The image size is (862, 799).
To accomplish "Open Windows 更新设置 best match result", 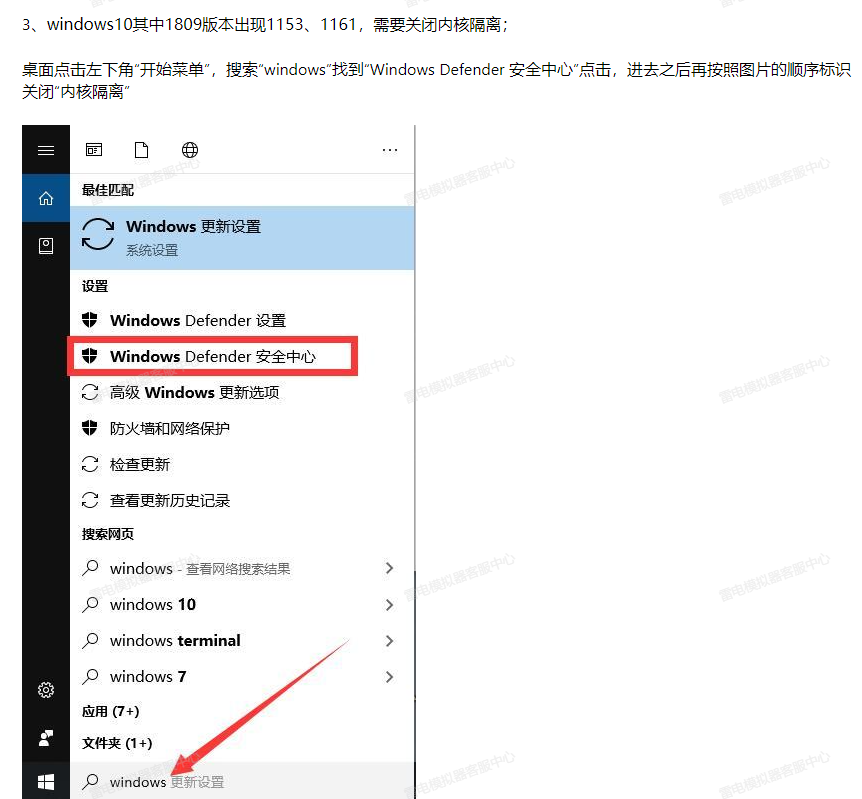I will [x=242, y=238].
